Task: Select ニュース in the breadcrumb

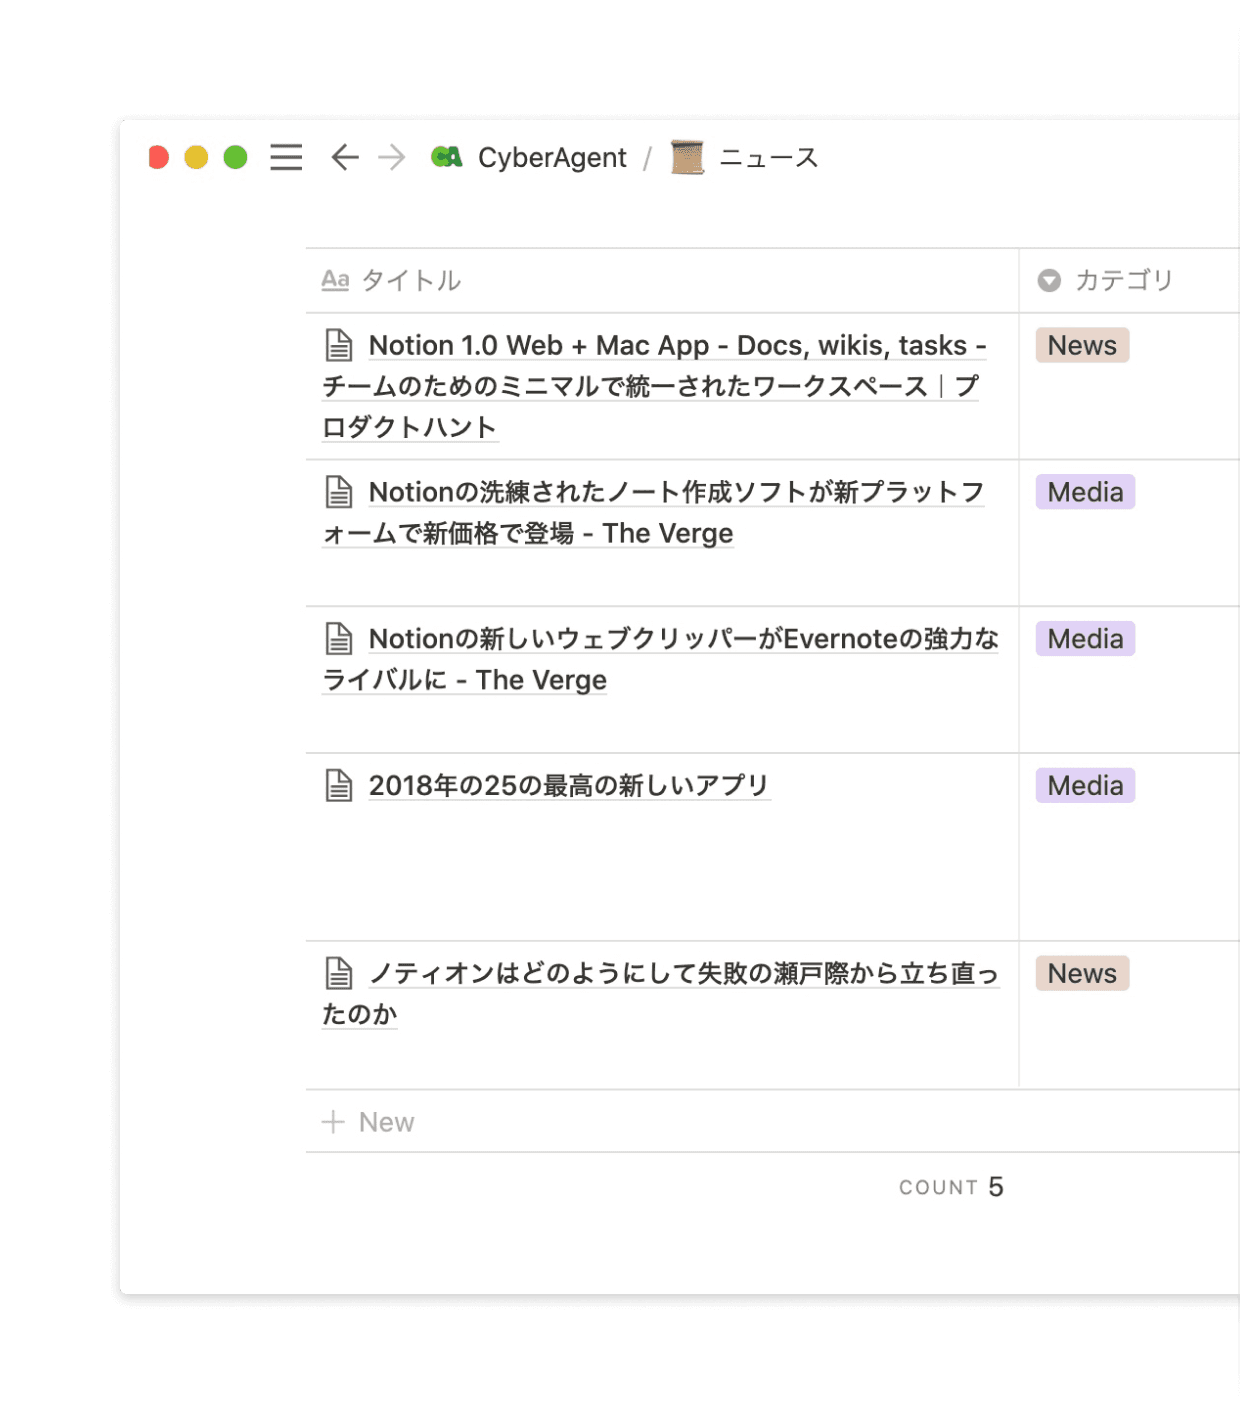Action: pos(768,157)
